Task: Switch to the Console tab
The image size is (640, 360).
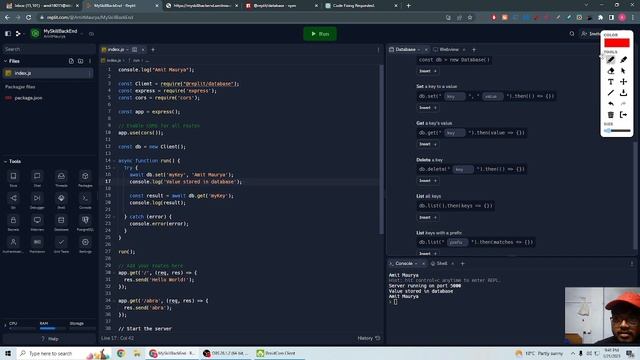Action: coord(403,264)
